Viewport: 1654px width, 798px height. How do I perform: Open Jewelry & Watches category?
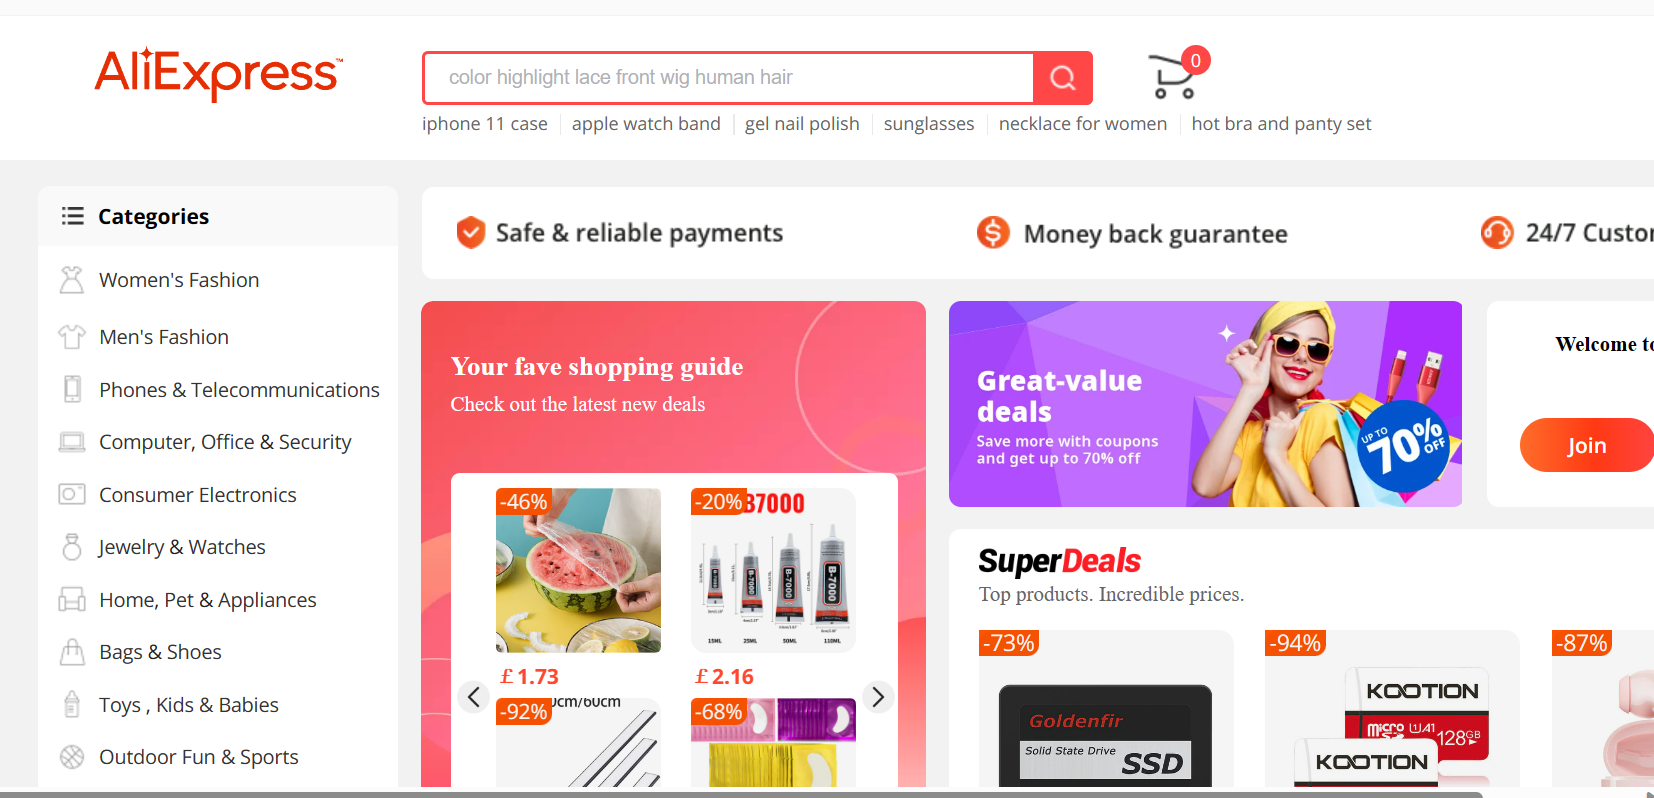pyautogui.click(x=182, y=547)
